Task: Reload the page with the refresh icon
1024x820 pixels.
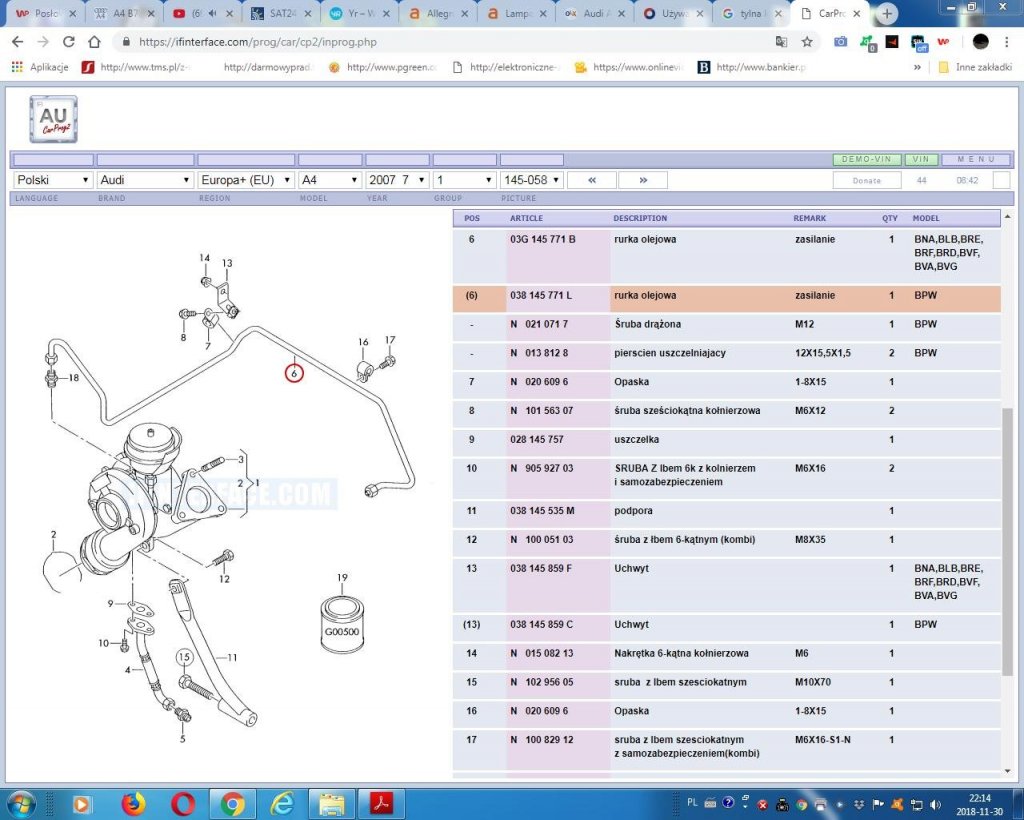Action: (68, 42)
